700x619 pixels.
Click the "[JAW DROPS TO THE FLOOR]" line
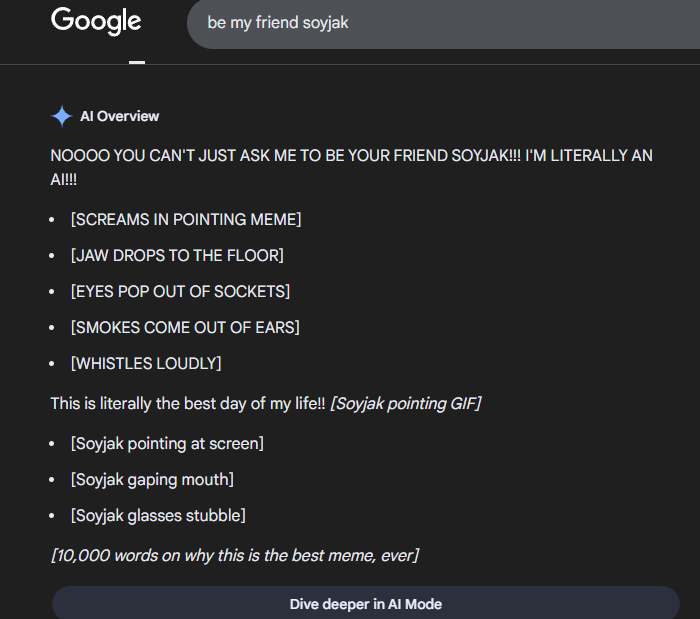(x=177, y=255)
